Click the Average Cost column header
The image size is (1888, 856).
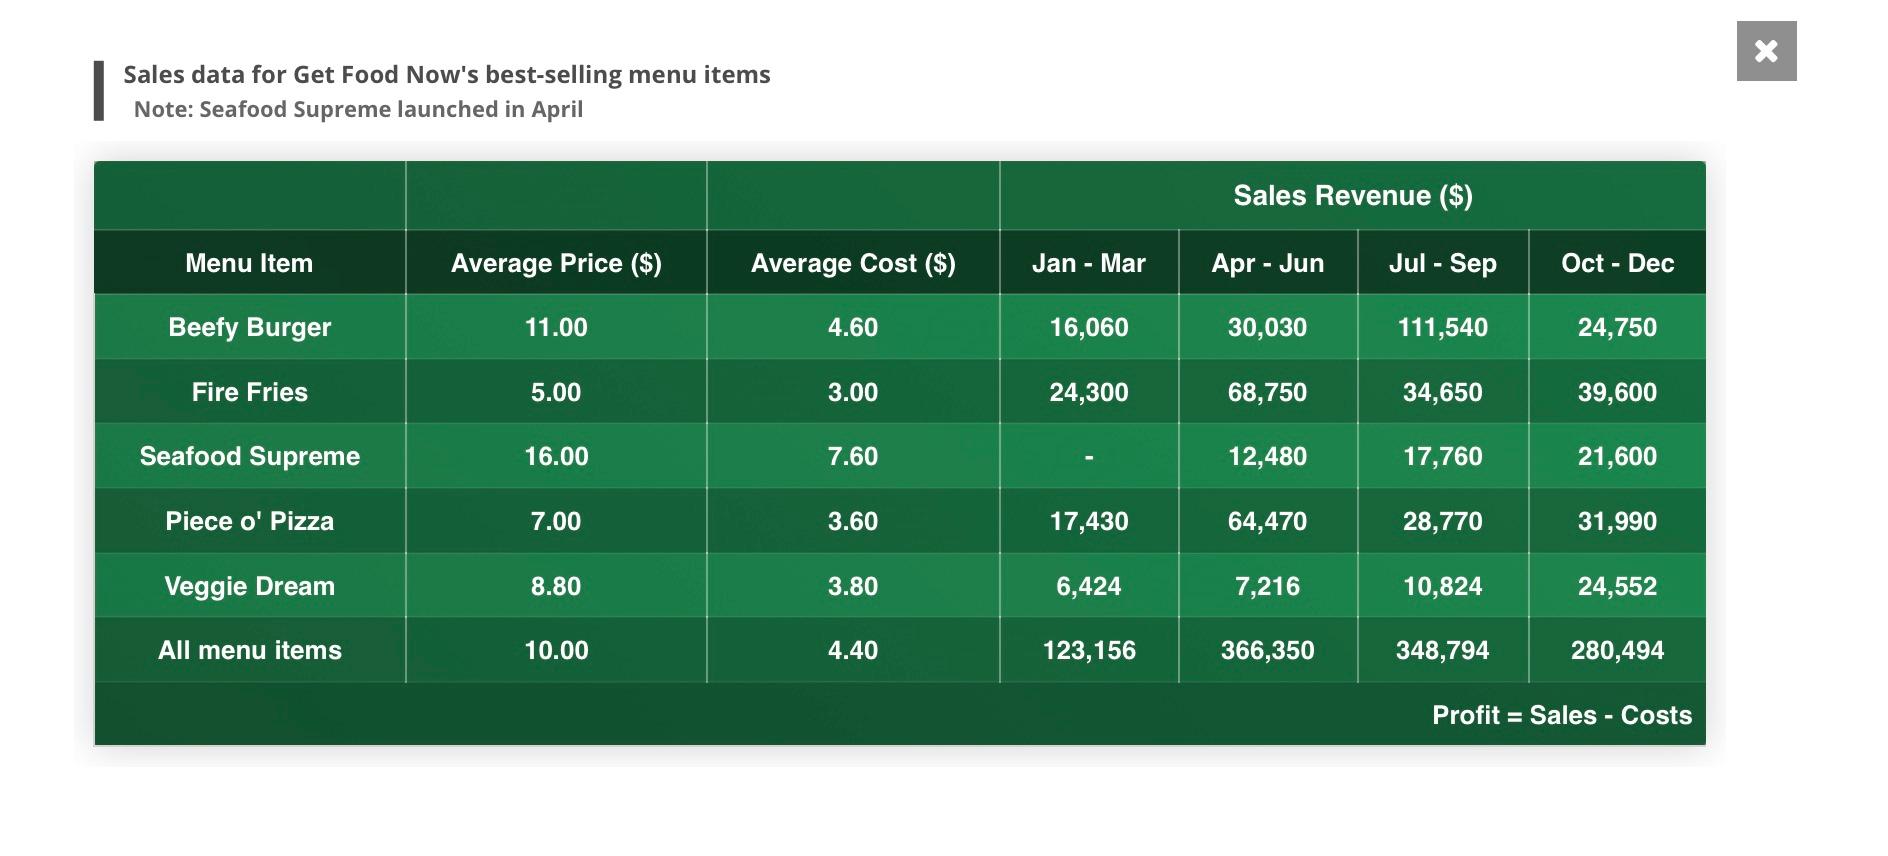coord(853,263)
